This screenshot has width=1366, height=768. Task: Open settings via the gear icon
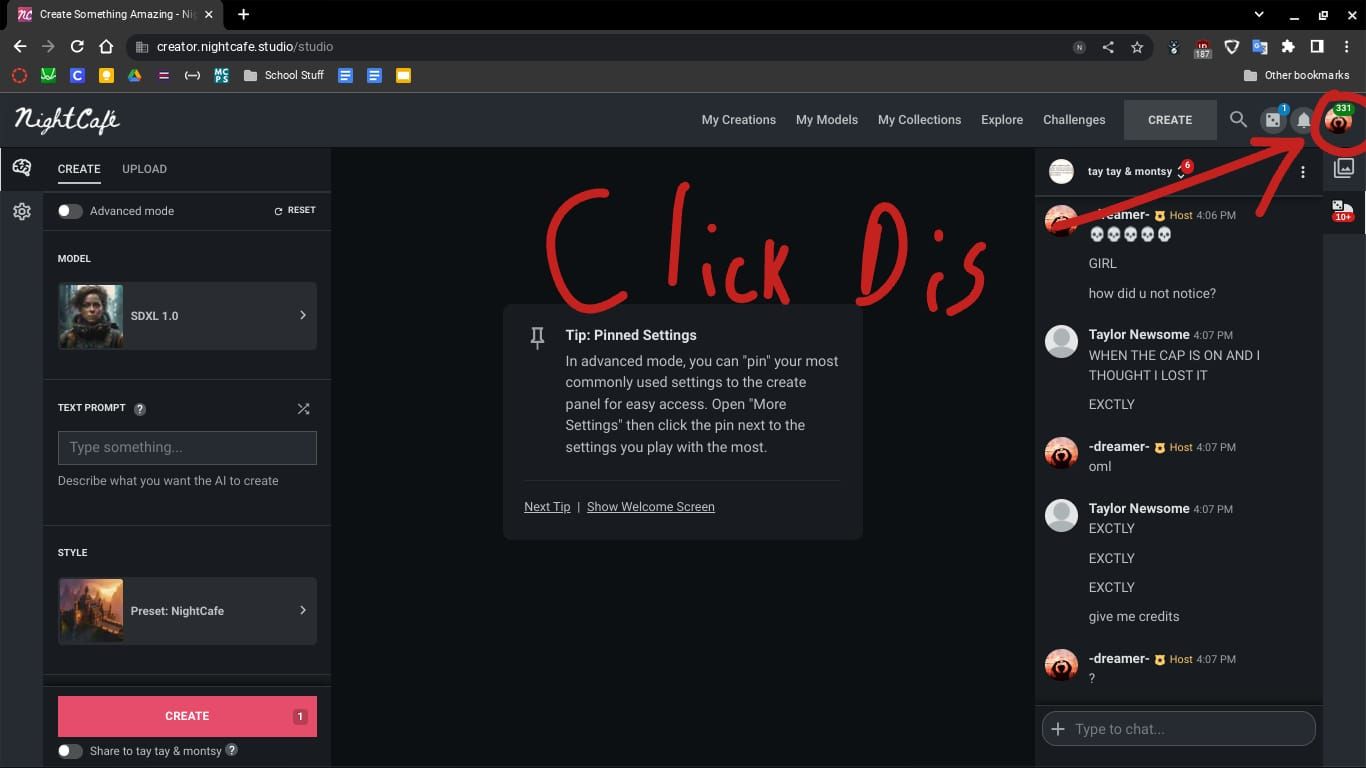pos(21,210)
